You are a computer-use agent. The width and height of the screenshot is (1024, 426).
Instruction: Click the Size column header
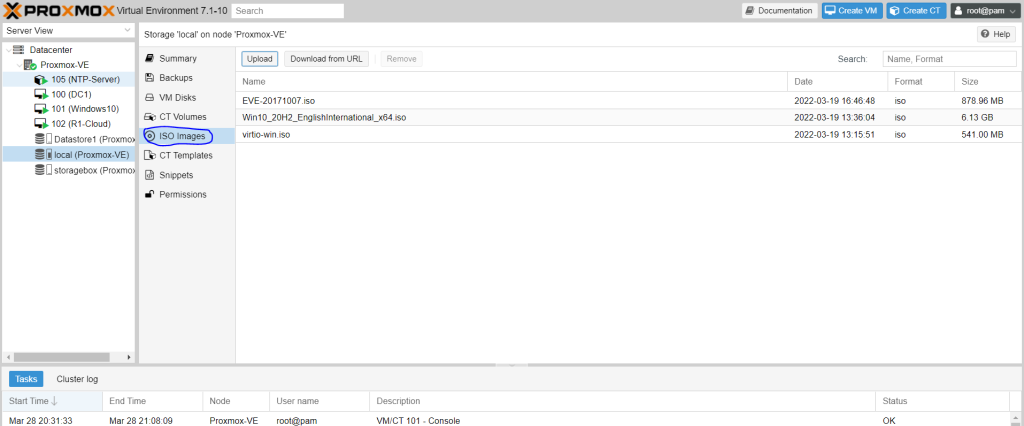[x=988, y=82]
